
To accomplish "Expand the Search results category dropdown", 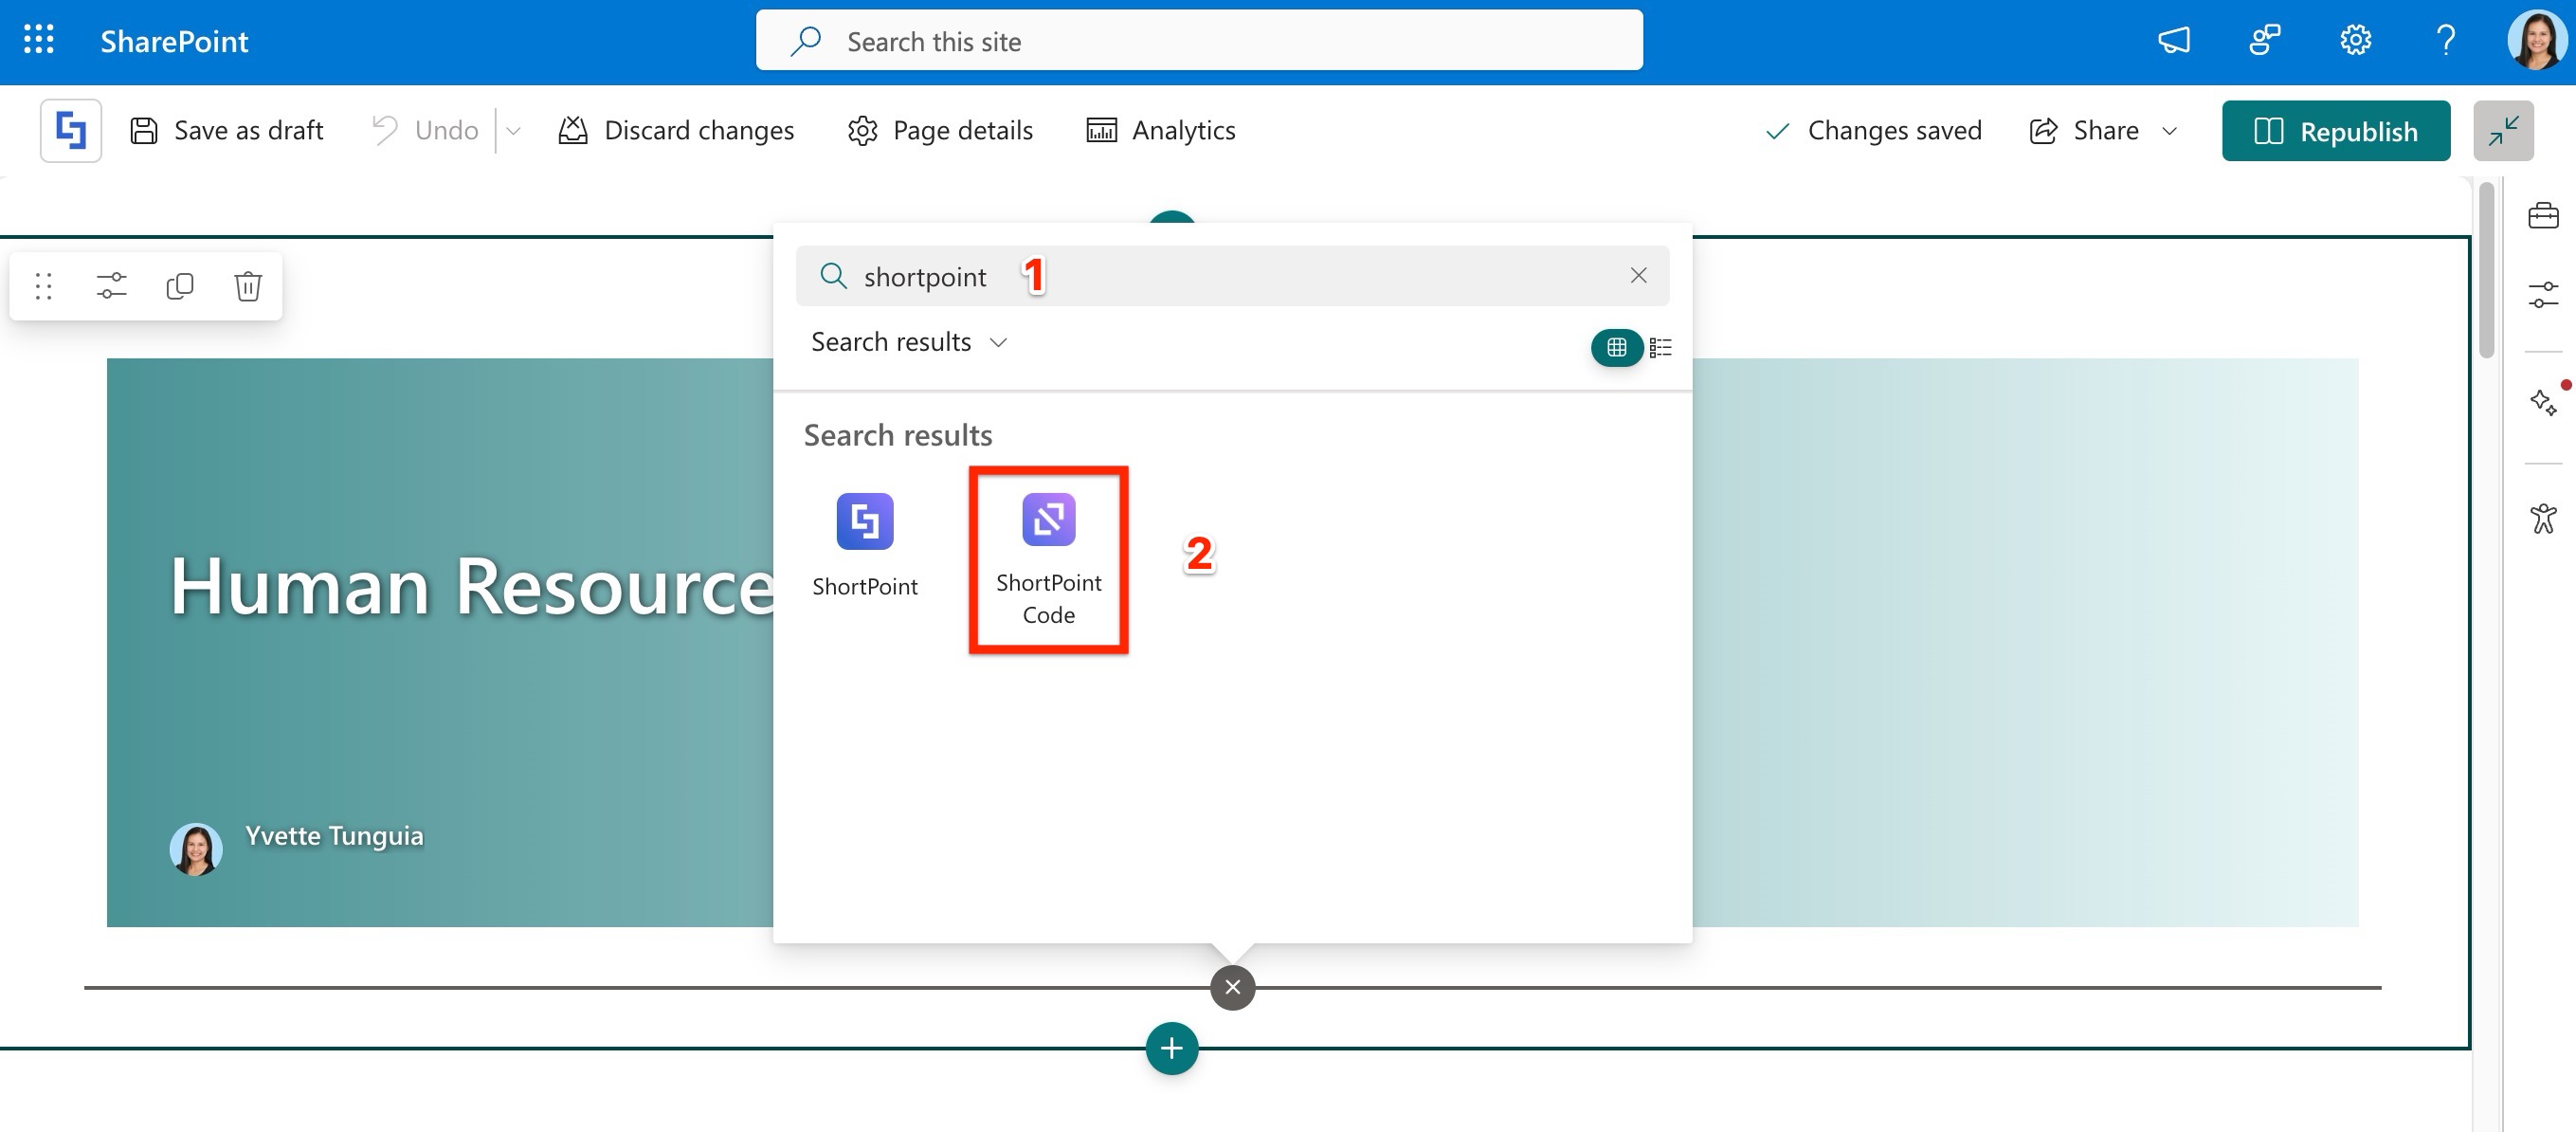I will [908, 342].
